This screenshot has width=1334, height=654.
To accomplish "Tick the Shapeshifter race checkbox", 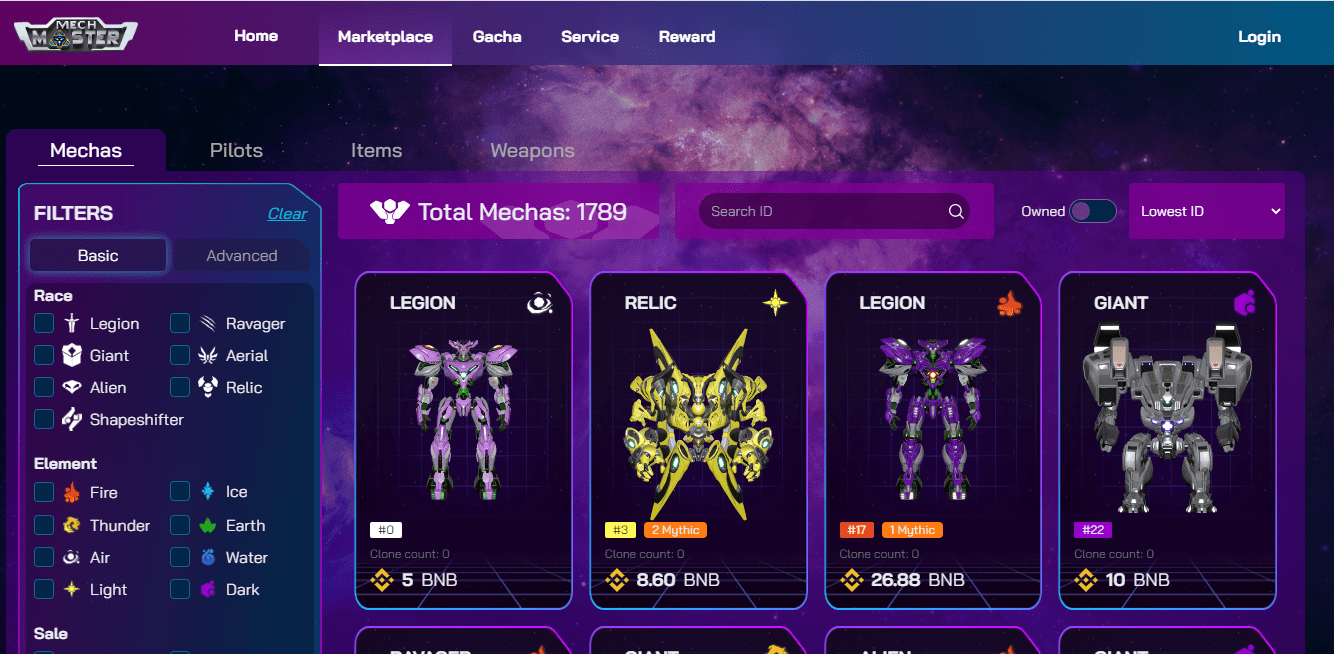I will tap(44, 419).
